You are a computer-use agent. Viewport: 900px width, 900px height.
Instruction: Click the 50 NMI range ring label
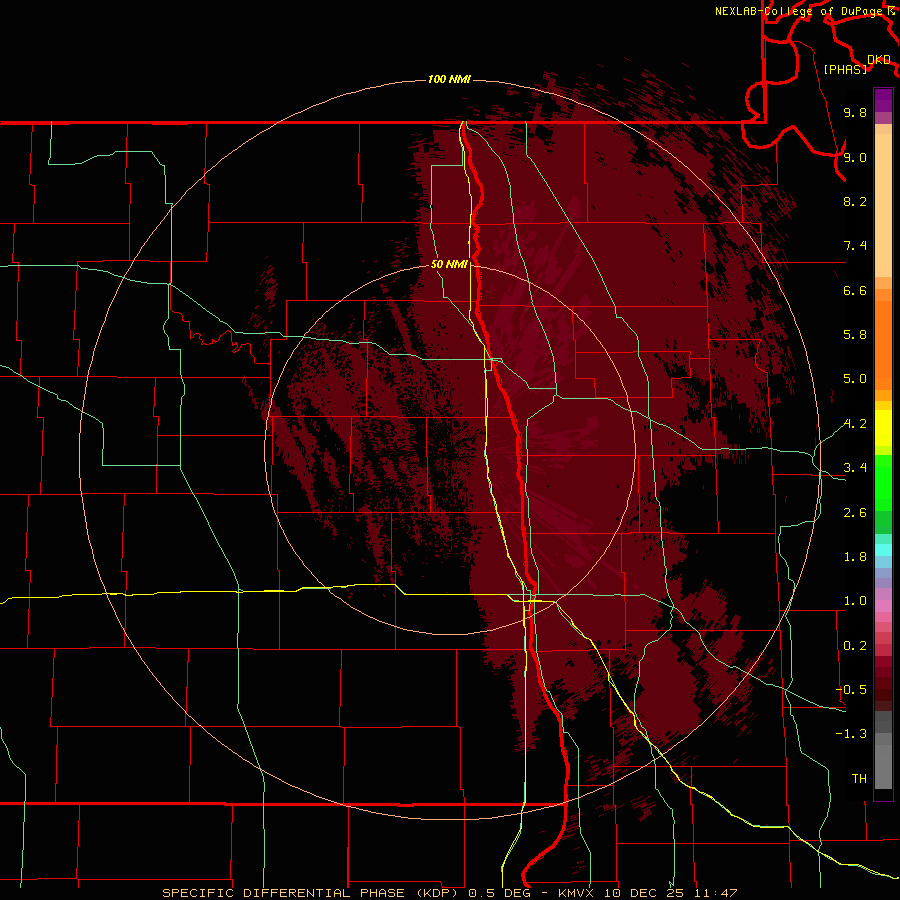(449, 264)
